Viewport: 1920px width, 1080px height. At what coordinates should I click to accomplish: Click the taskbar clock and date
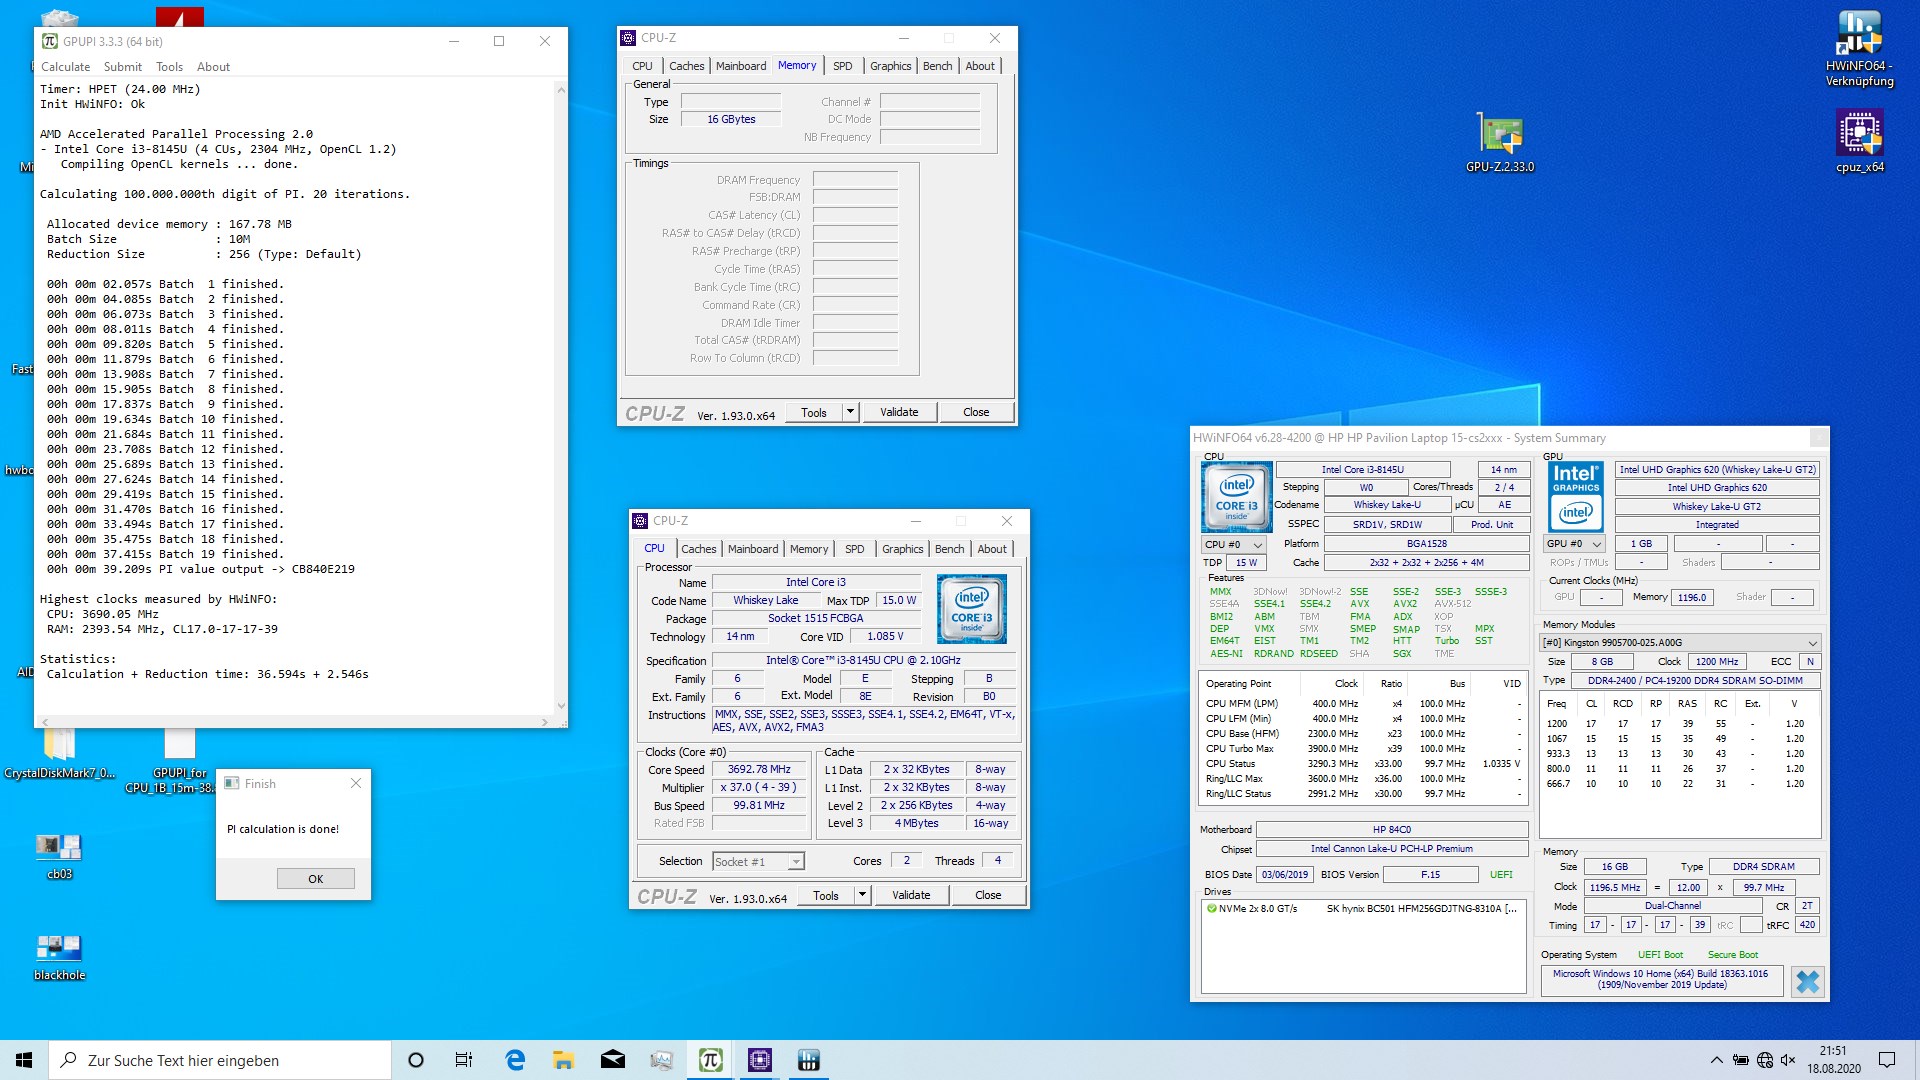click(1833, 1060)
